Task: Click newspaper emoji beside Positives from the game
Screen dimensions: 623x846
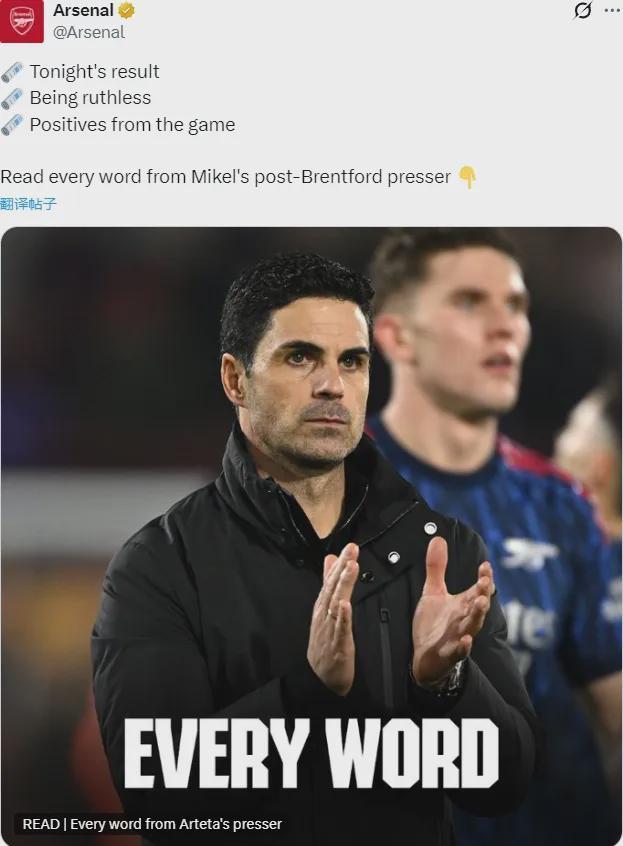Action: click(x=12, y=125)
